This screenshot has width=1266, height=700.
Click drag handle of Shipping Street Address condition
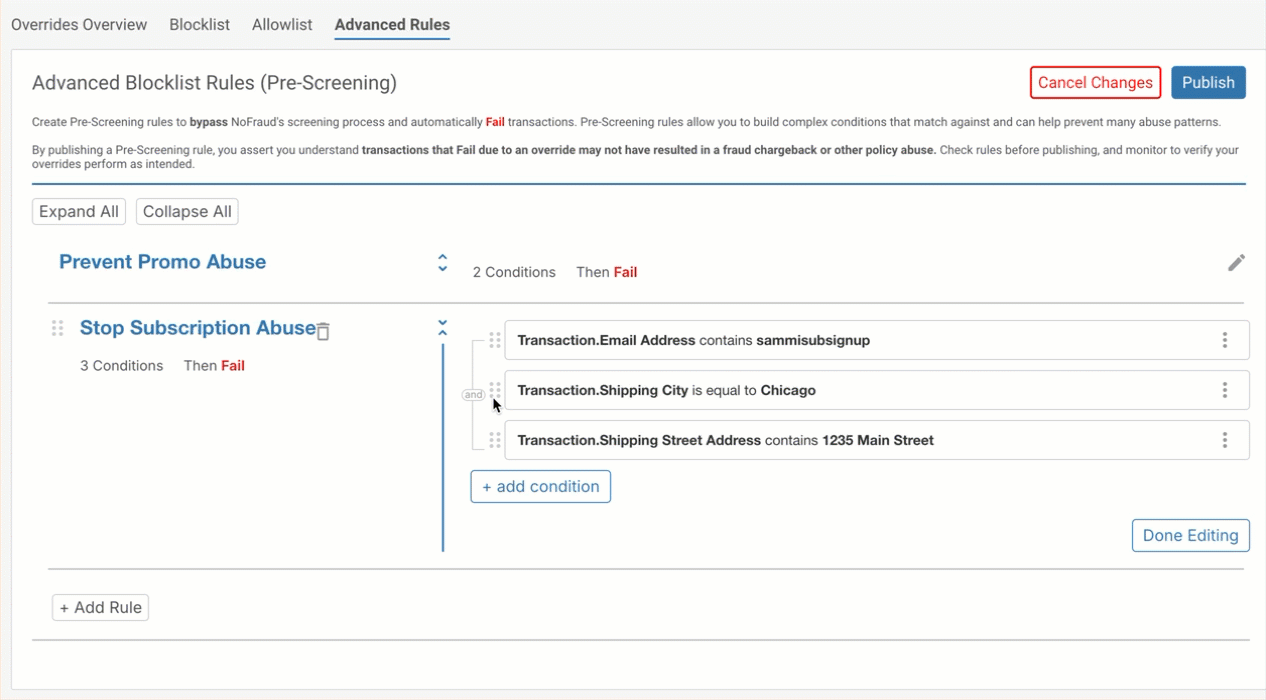494,440
